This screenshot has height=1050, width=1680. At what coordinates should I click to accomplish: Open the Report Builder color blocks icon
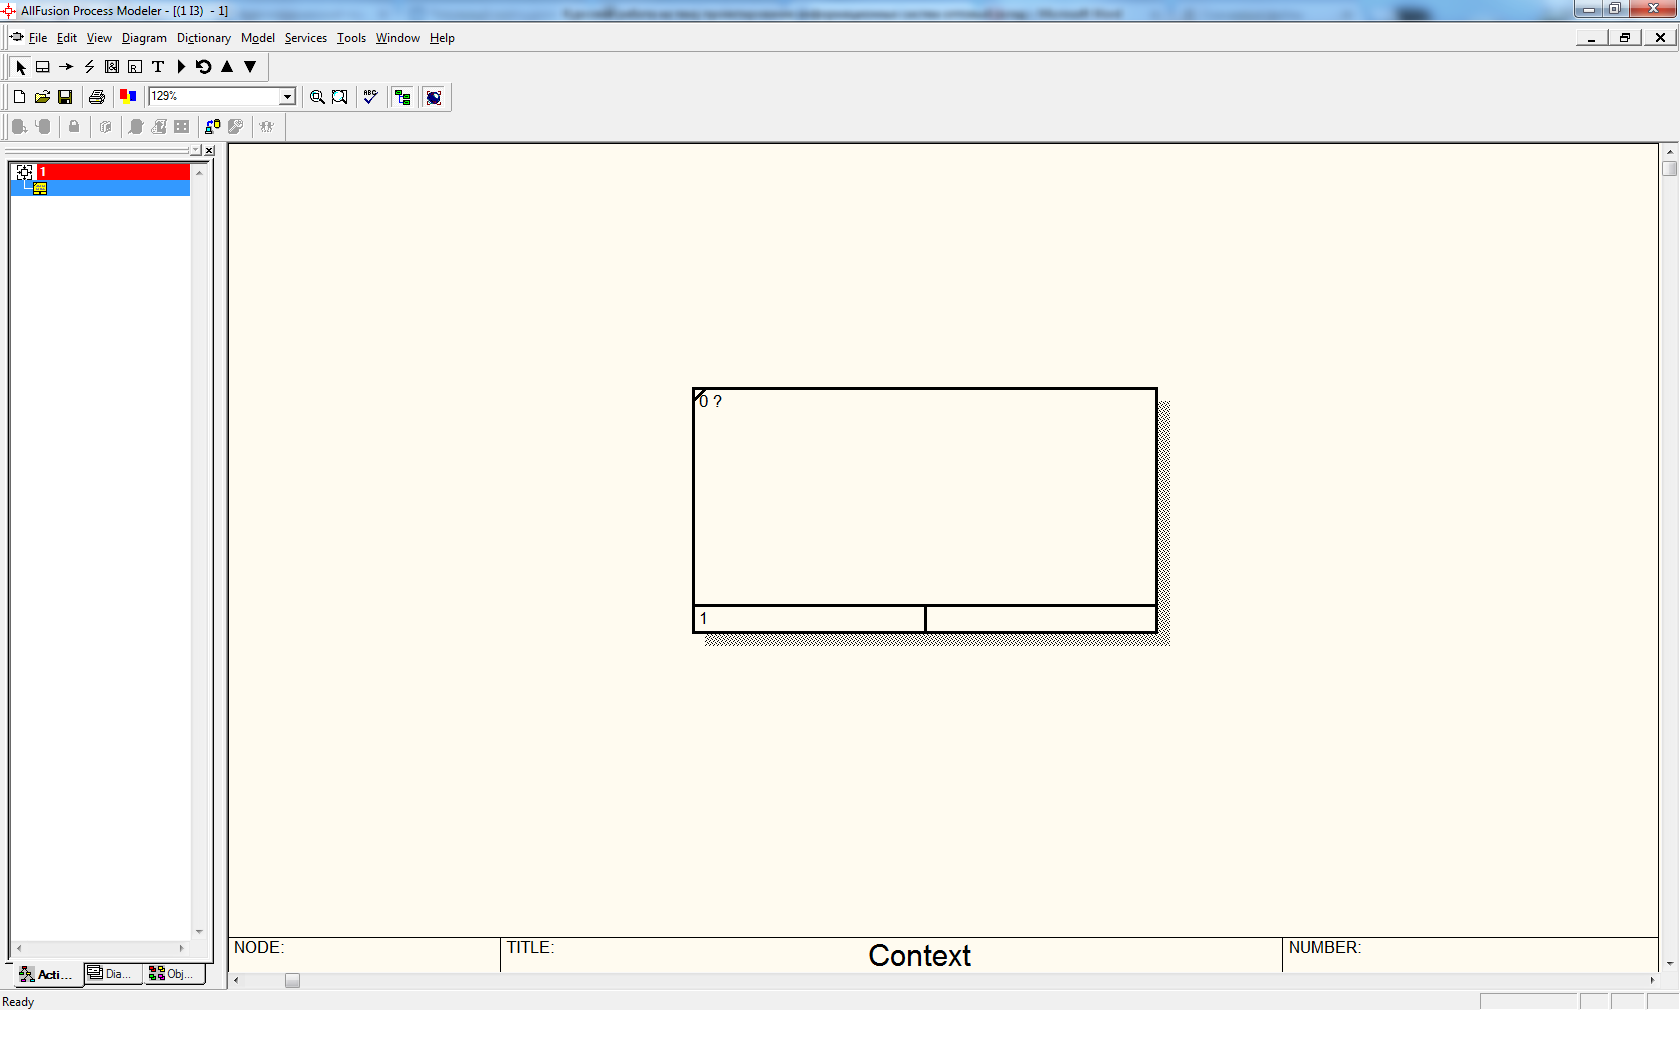pos(128,97)
